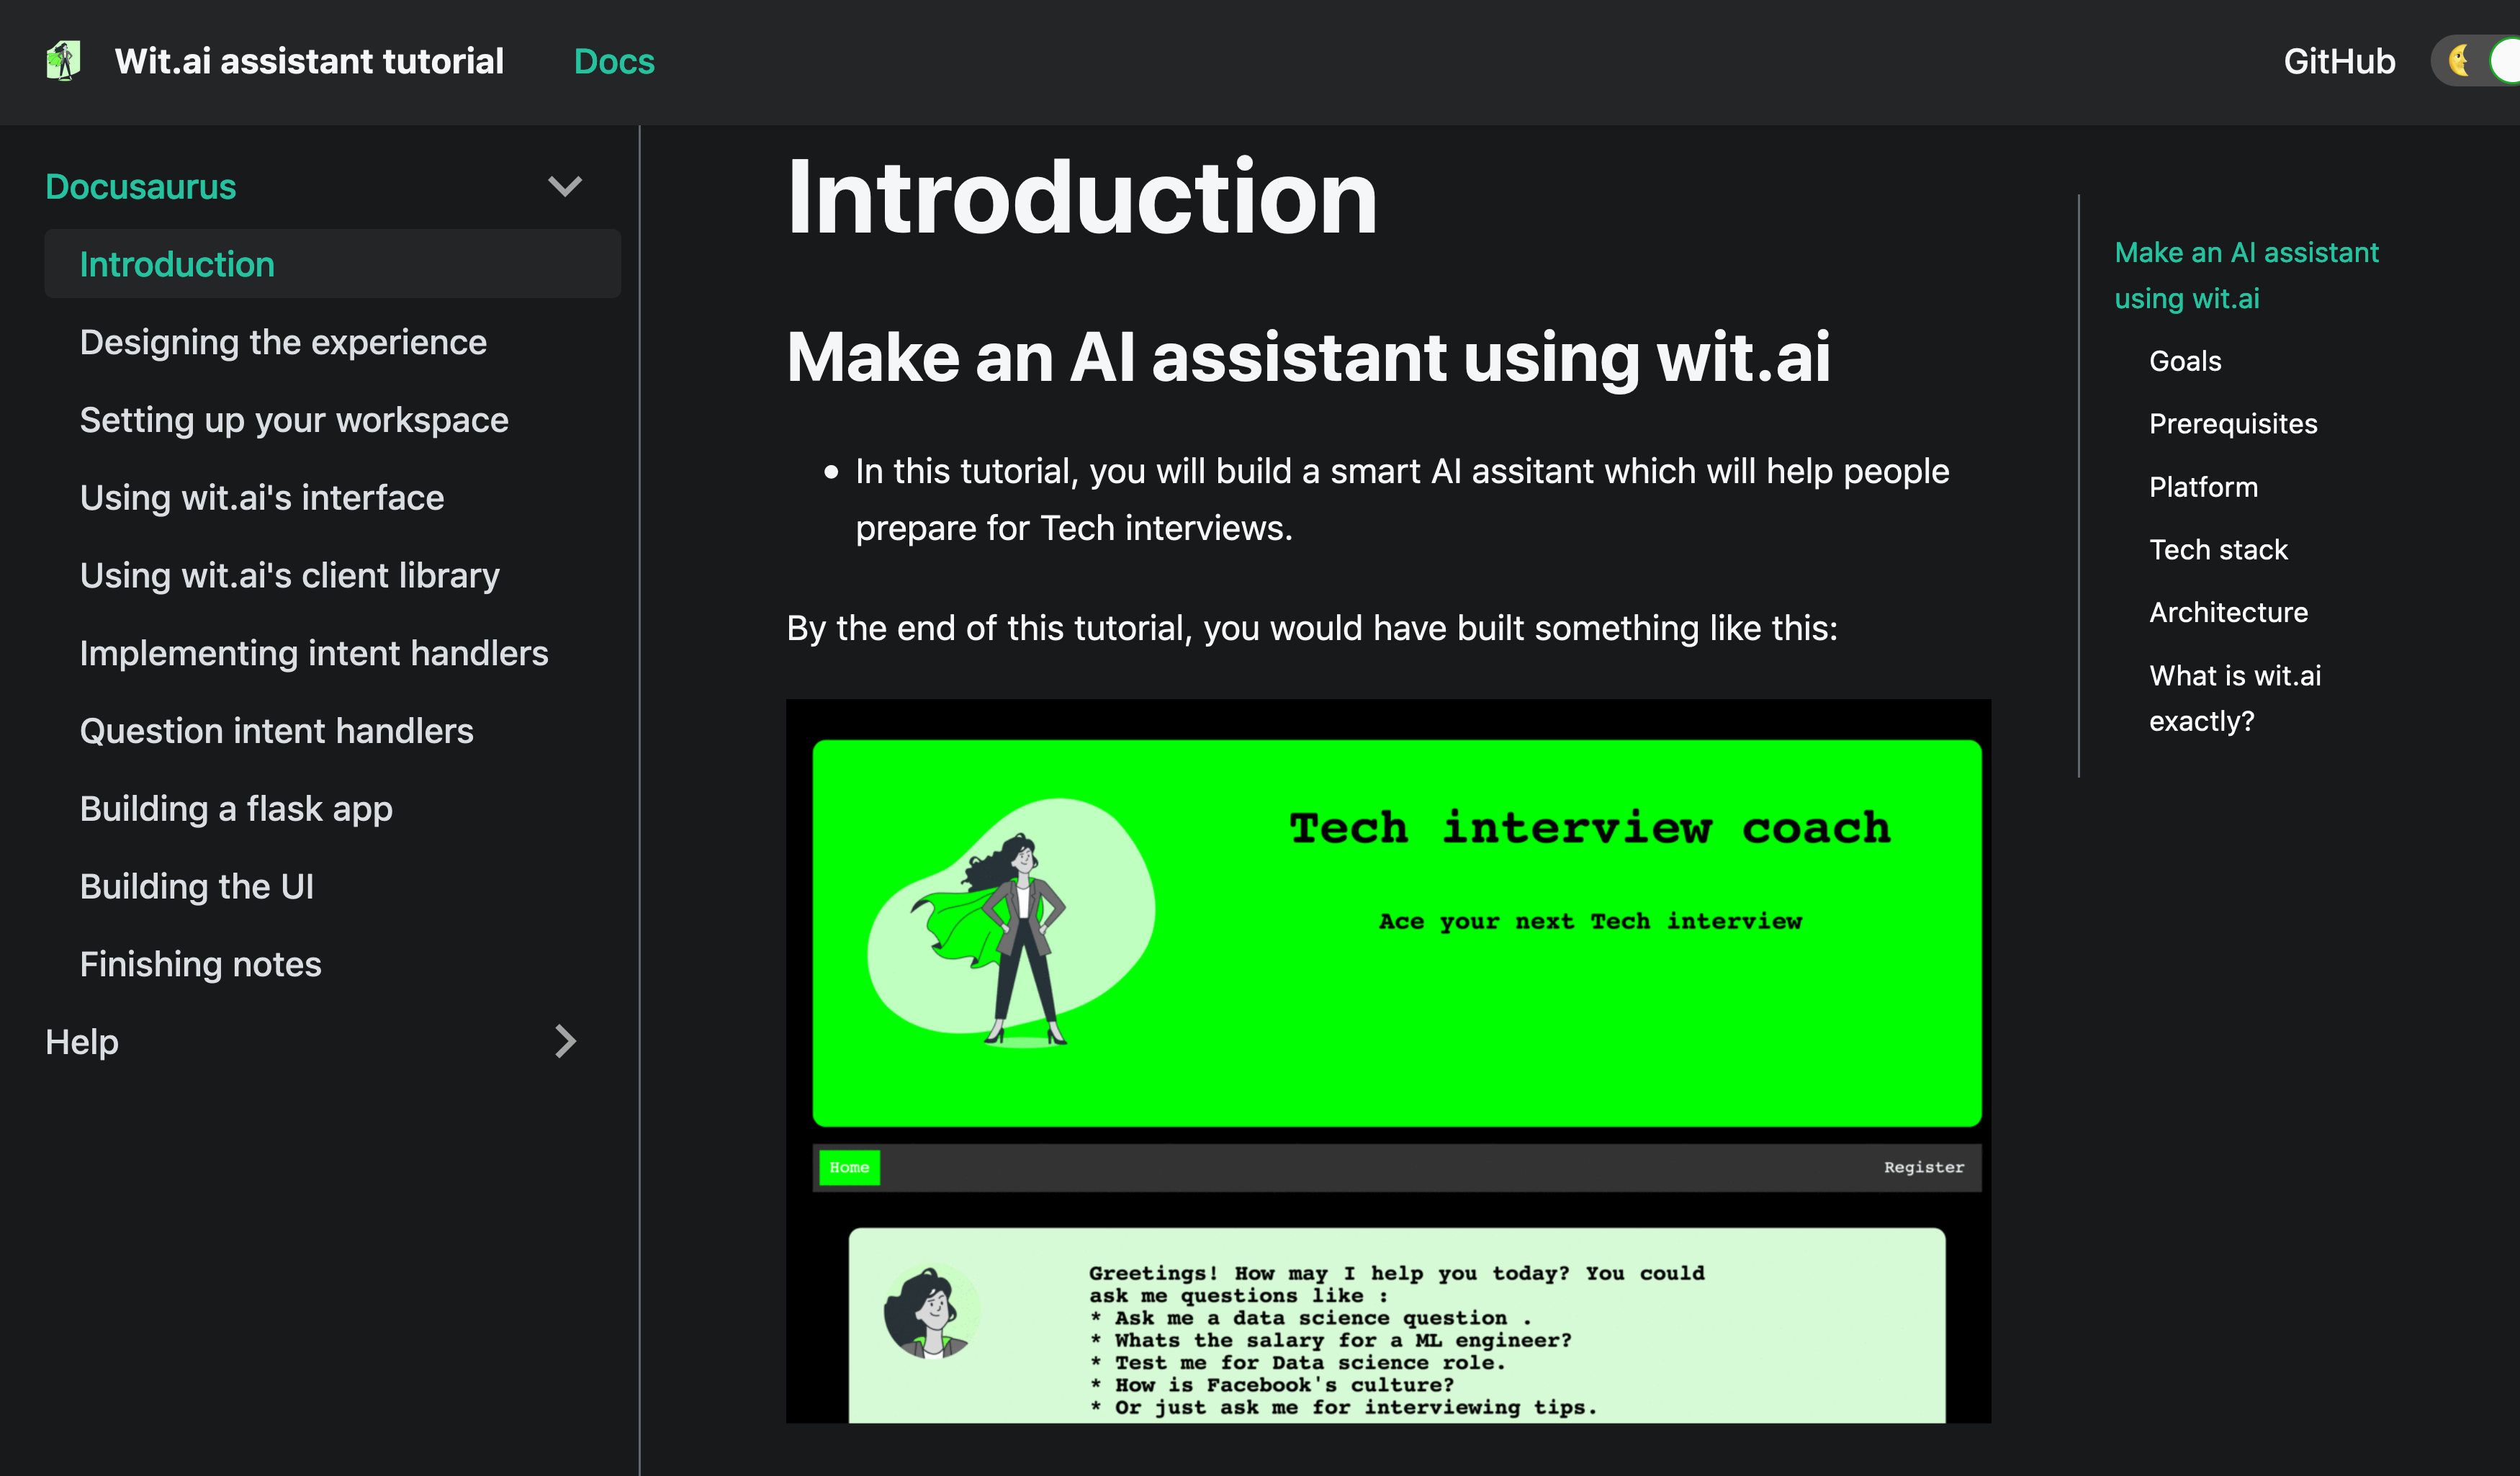Click the Wit.ai superhero logo icon
2520x1476 pixels.
64,61
